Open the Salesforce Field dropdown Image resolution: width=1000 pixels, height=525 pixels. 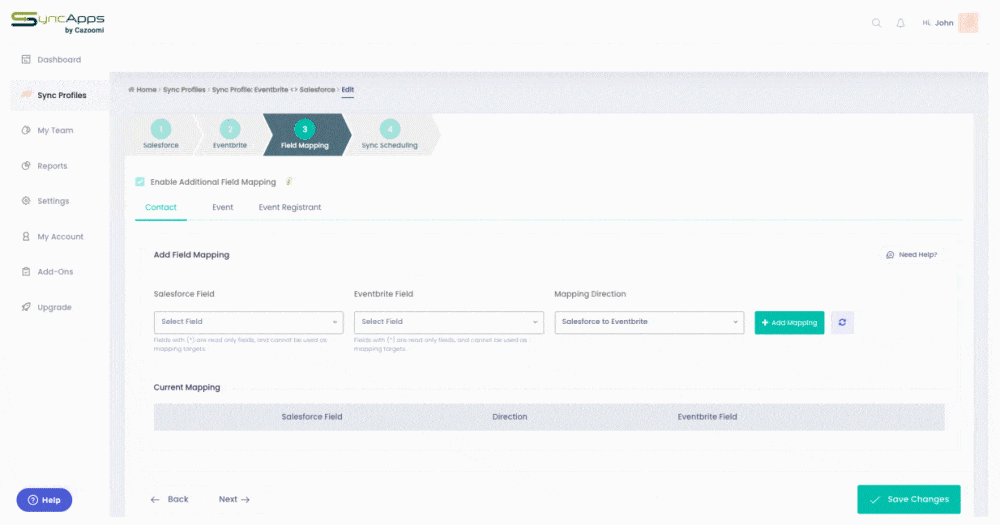point(249,322)
